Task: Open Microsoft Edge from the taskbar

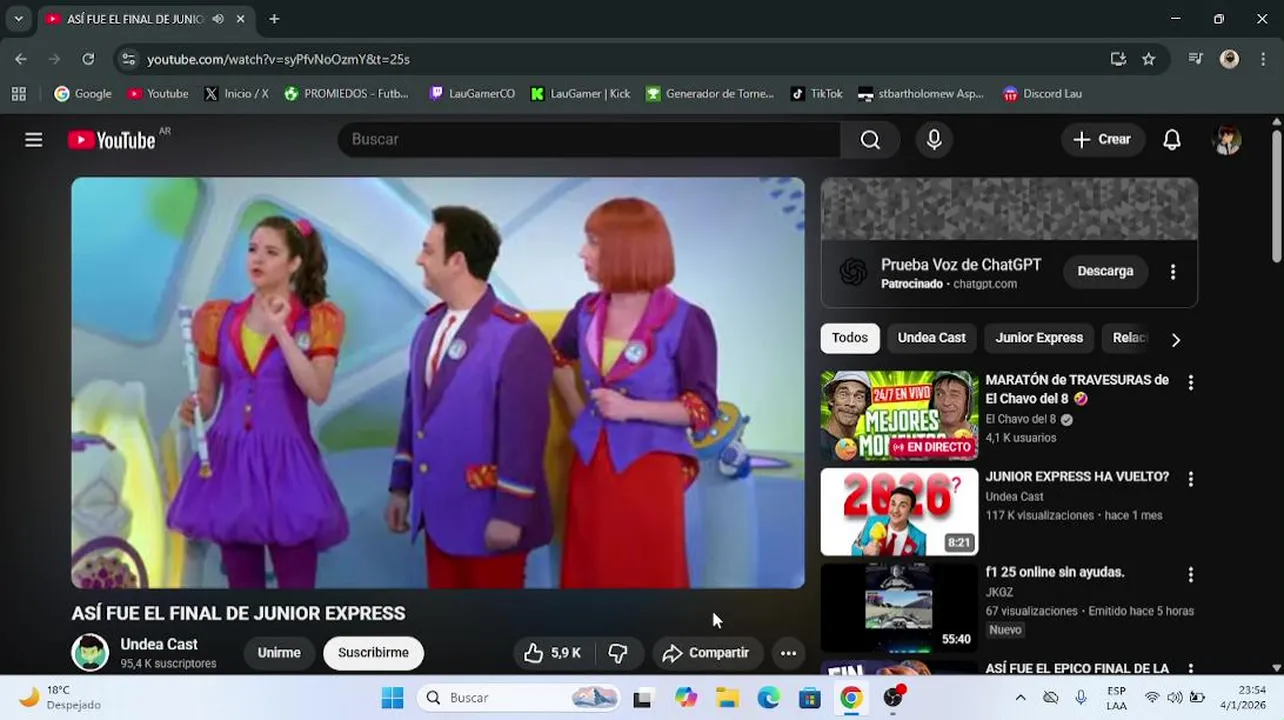Action: pyautogui.click(x=768, y=698)
